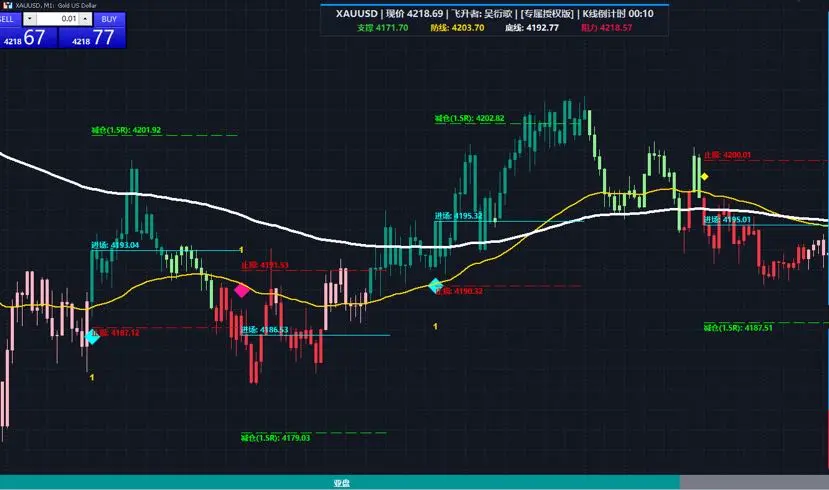Click the cyan diamond marker near 止损 4187.12

click(x=92, y=337)
